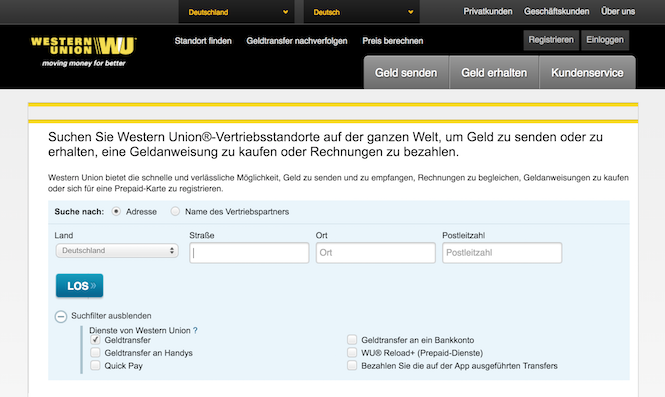Open the Kundenservice tab
Viewport: 665px width, 397px height.
coord(587,73)
